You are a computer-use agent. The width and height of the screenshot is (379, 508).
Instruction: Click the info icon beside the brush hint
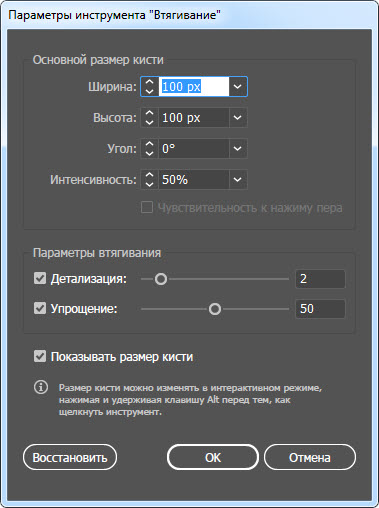pyautogui.click(x=41, y=387)
